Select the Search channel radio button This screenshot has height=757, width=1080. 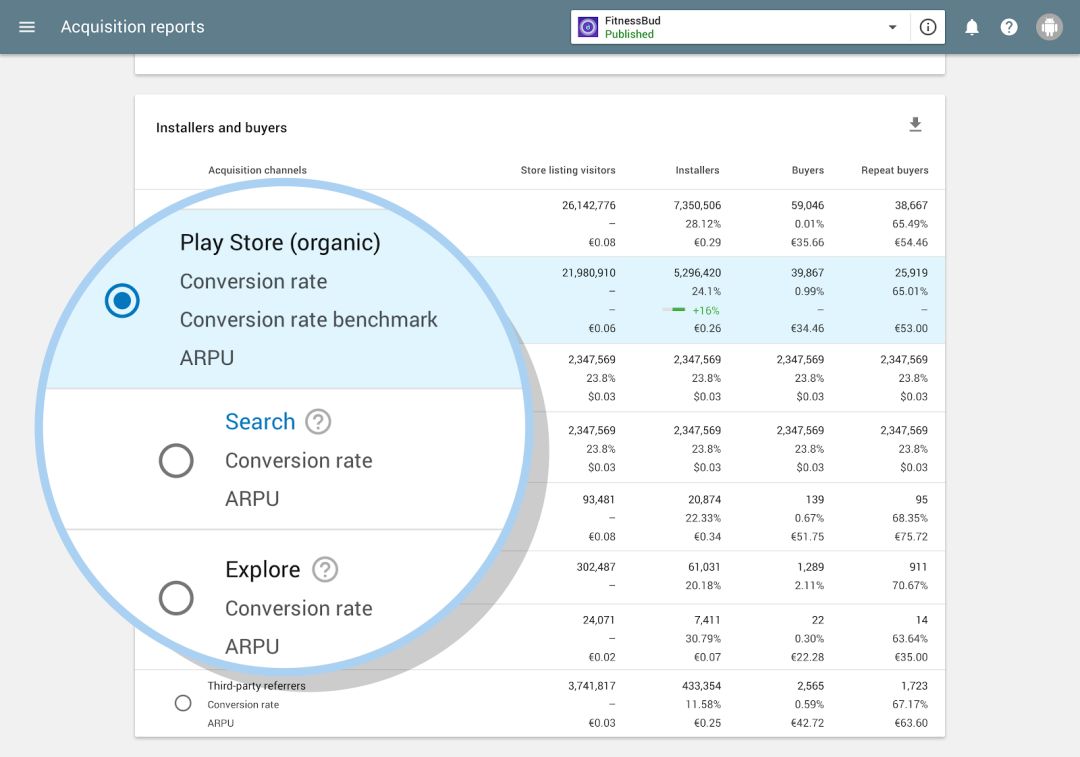click(x=176, y=461)
